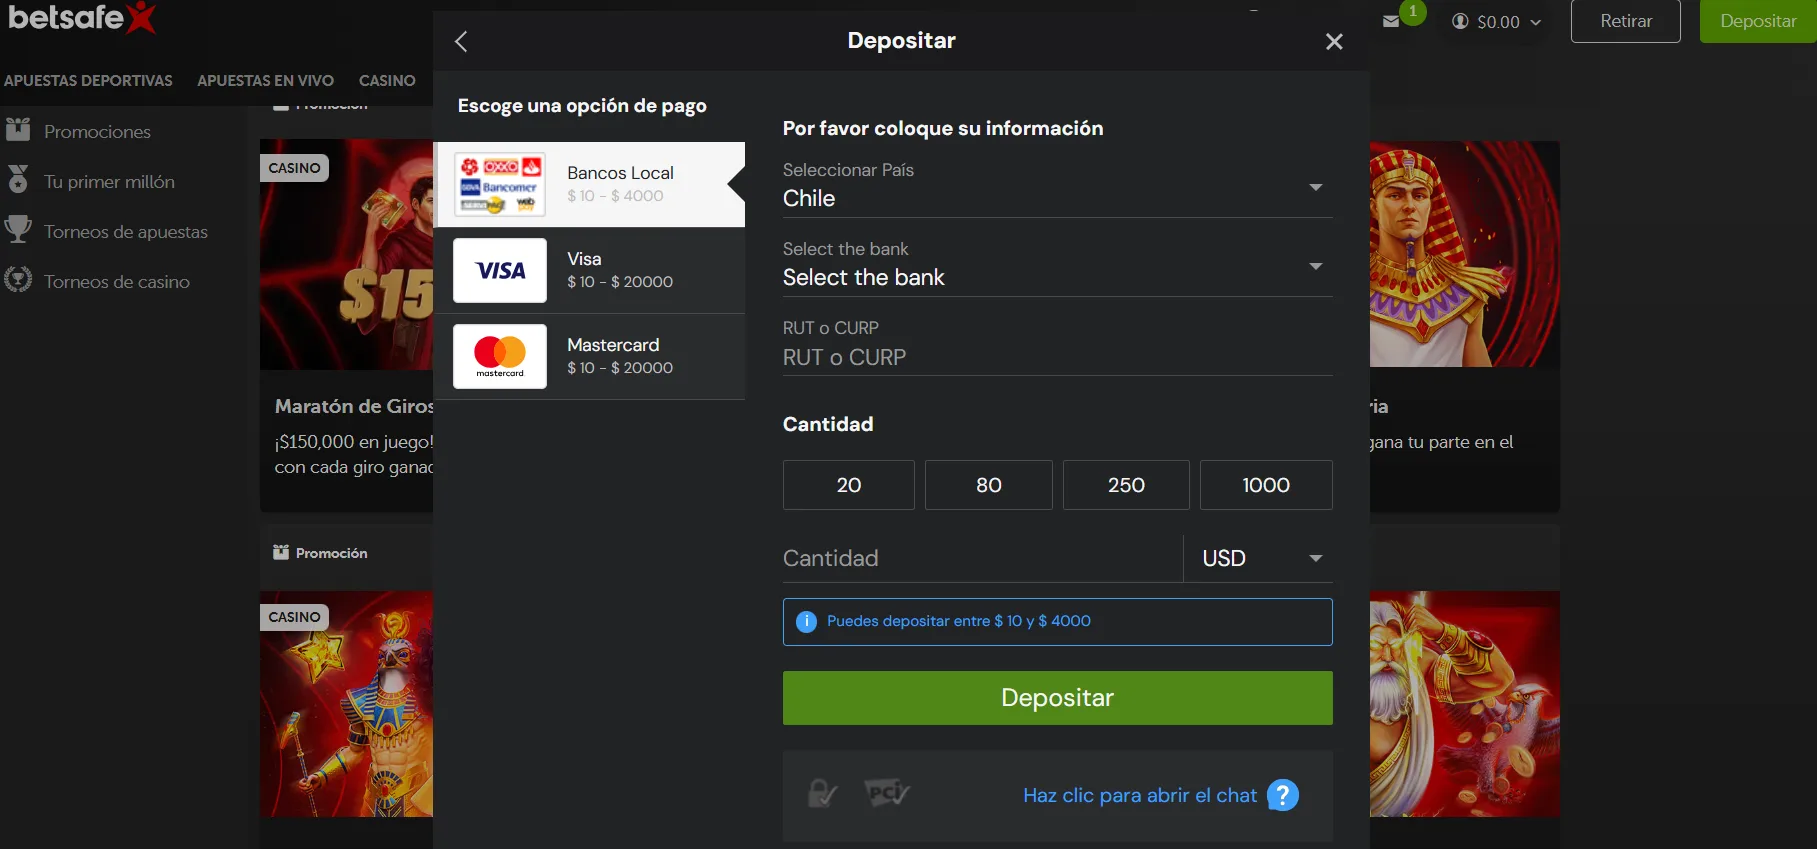1817x849 pixels.
Task: Click the large green Depositar submit button
Action: point(1057,698)
